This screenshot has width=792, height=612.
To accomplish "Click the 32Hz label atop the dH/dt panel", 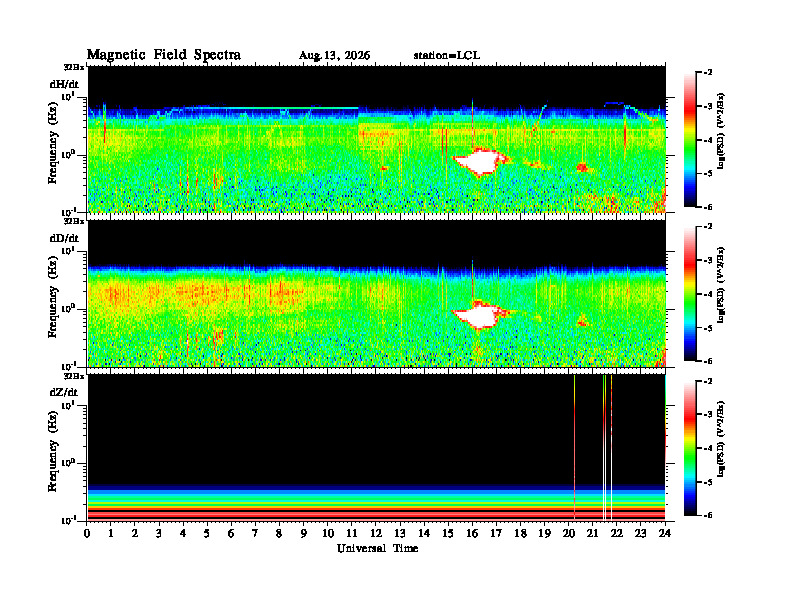I will coord(74,67).
